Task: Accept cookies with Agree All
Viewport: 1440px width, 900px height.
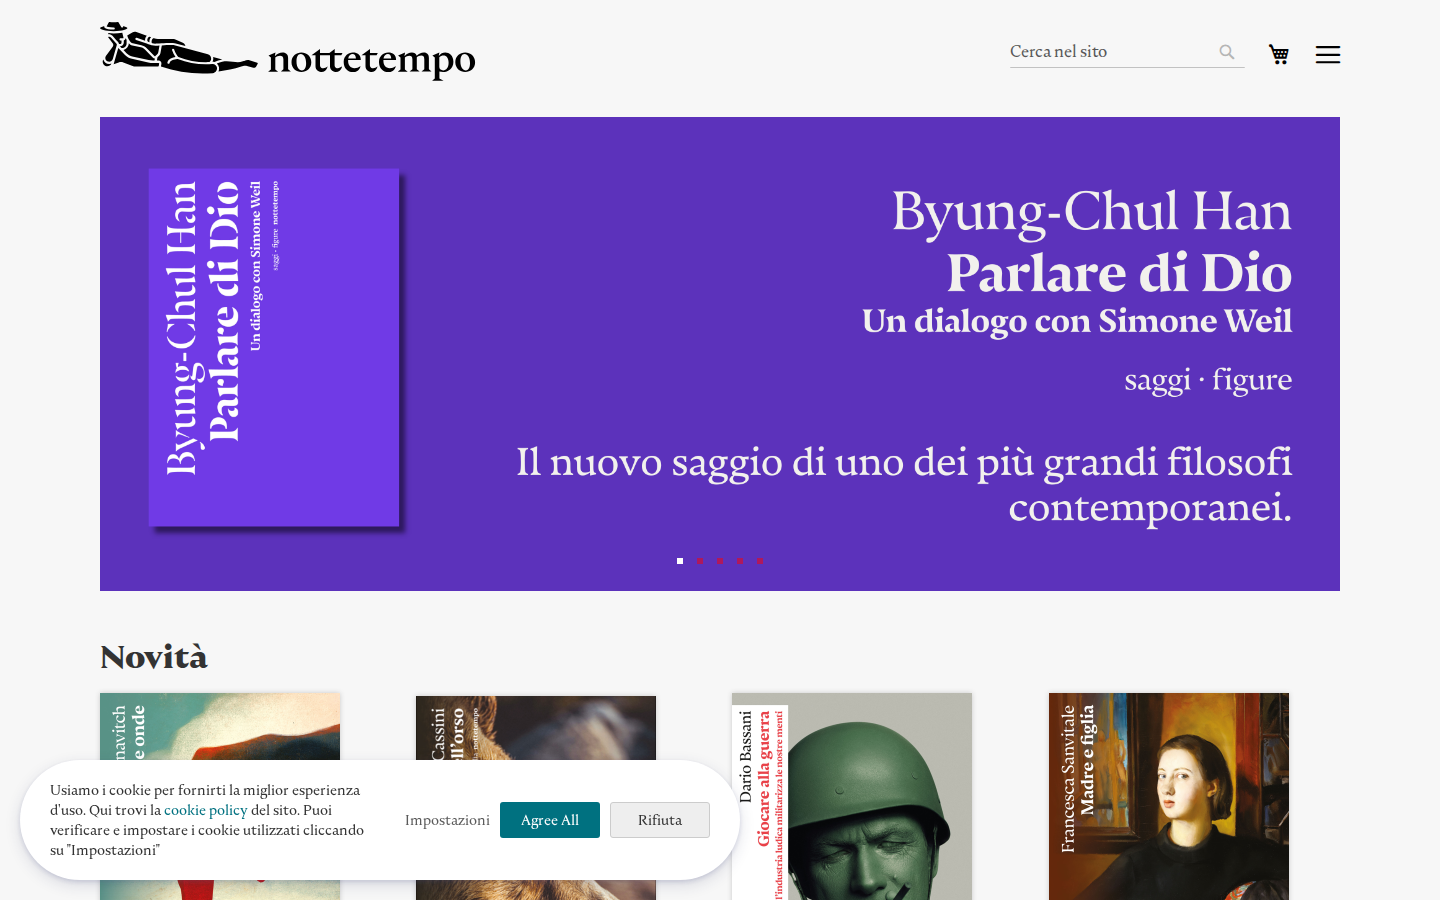Action: click(550, 820)
